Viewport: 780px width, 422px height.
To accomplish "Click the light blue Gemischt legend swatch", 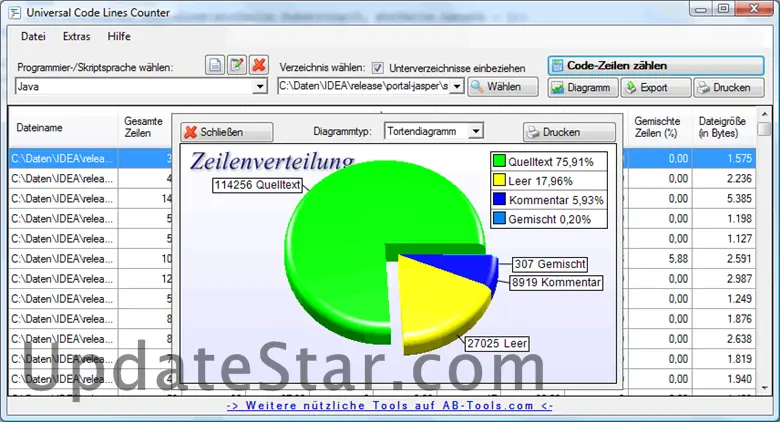I will (x=499, y=218).
